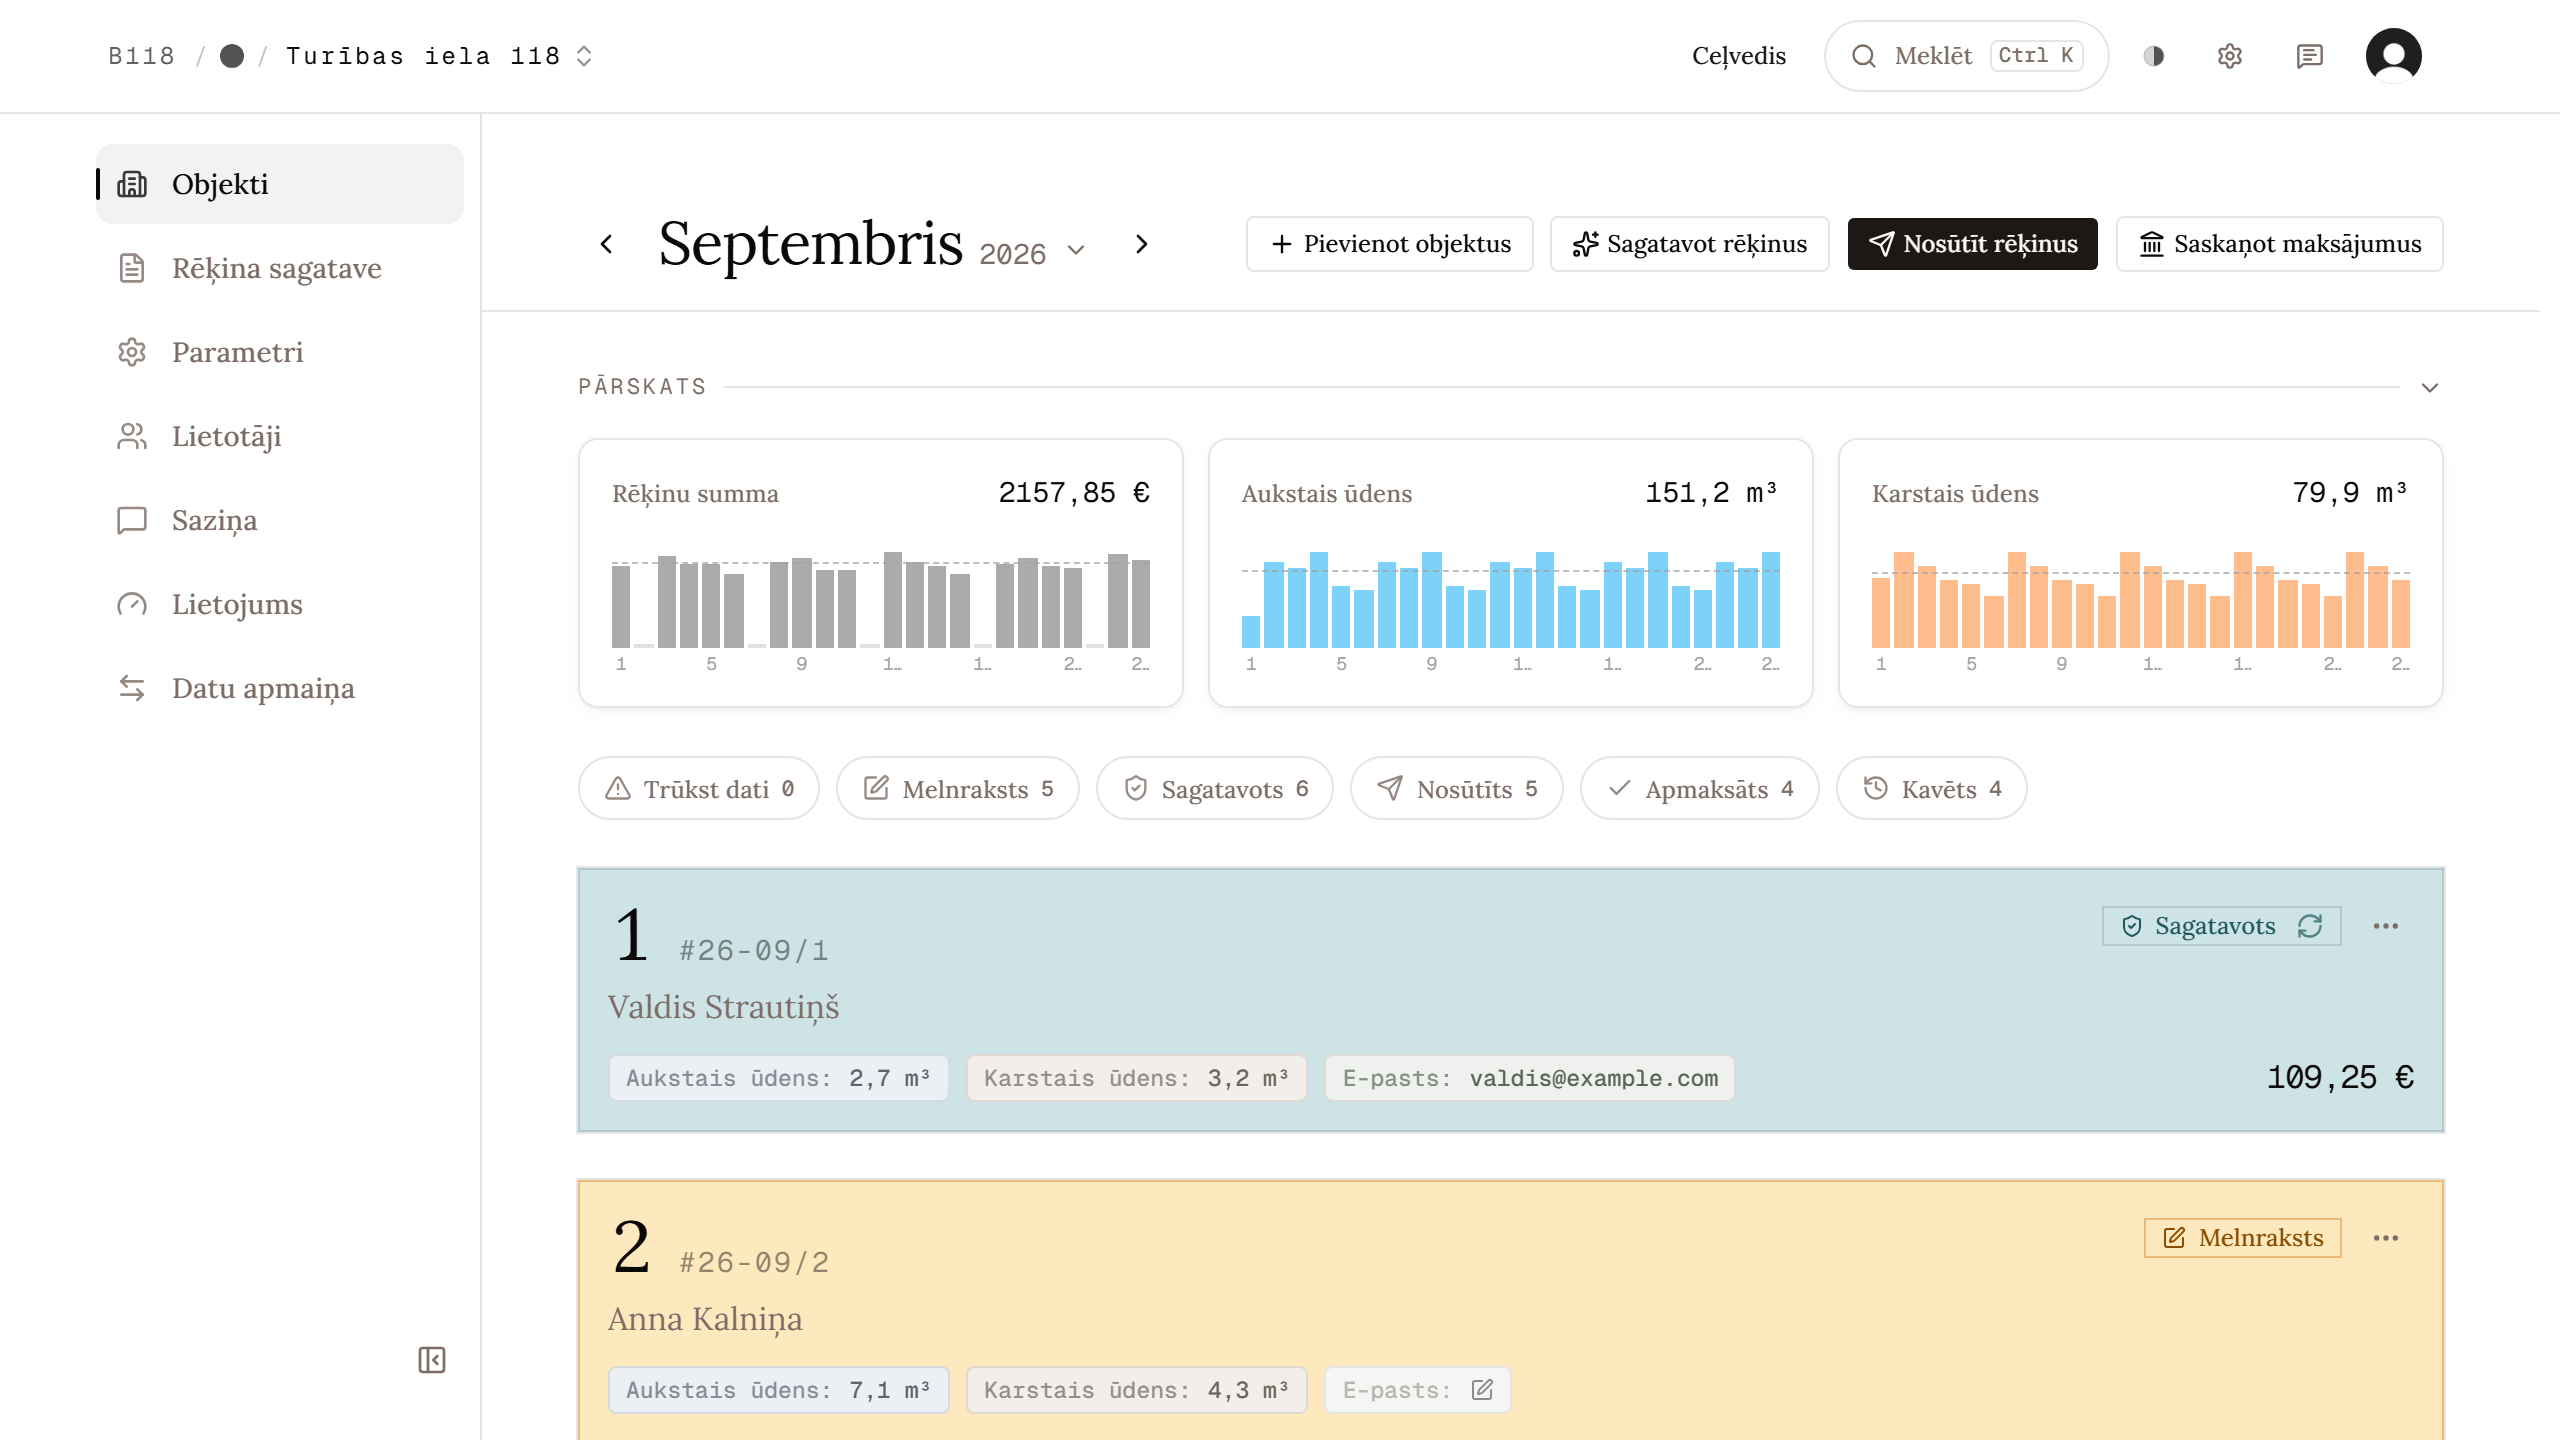Edit the empty E-pasts field icon

pyautogui.click(x=1482, y=1390)
